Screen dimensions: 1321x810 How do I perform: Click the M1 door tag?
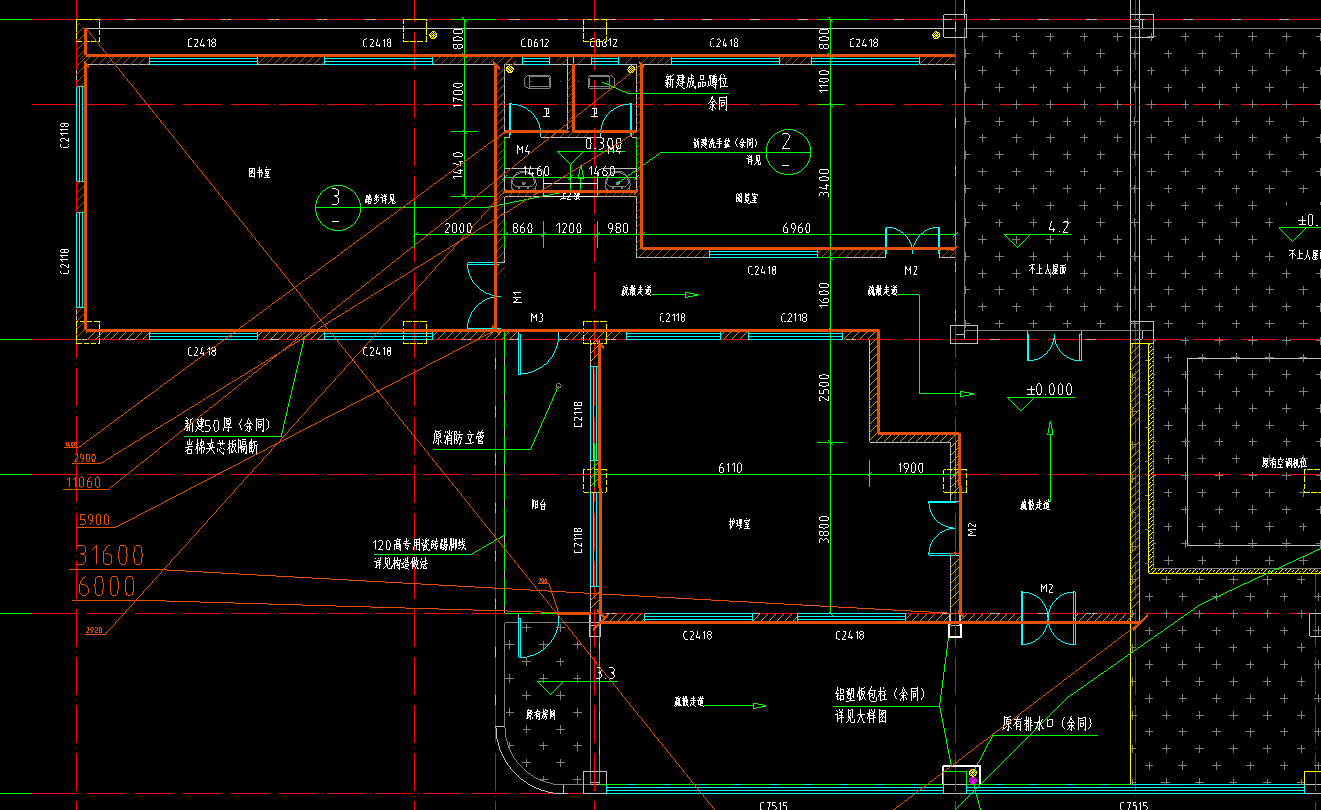tap(518, 297)
